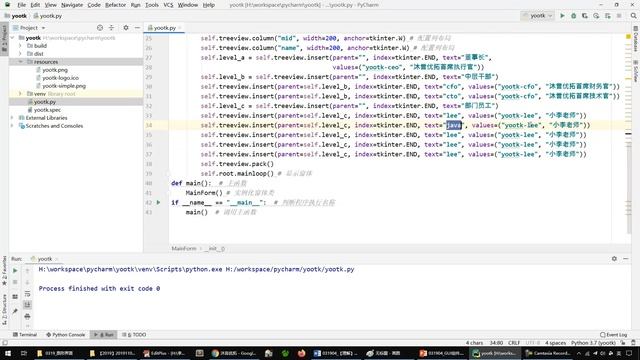Open the File menu
Image resolution: width=640 pixels, height=360 pixels.
22,5
